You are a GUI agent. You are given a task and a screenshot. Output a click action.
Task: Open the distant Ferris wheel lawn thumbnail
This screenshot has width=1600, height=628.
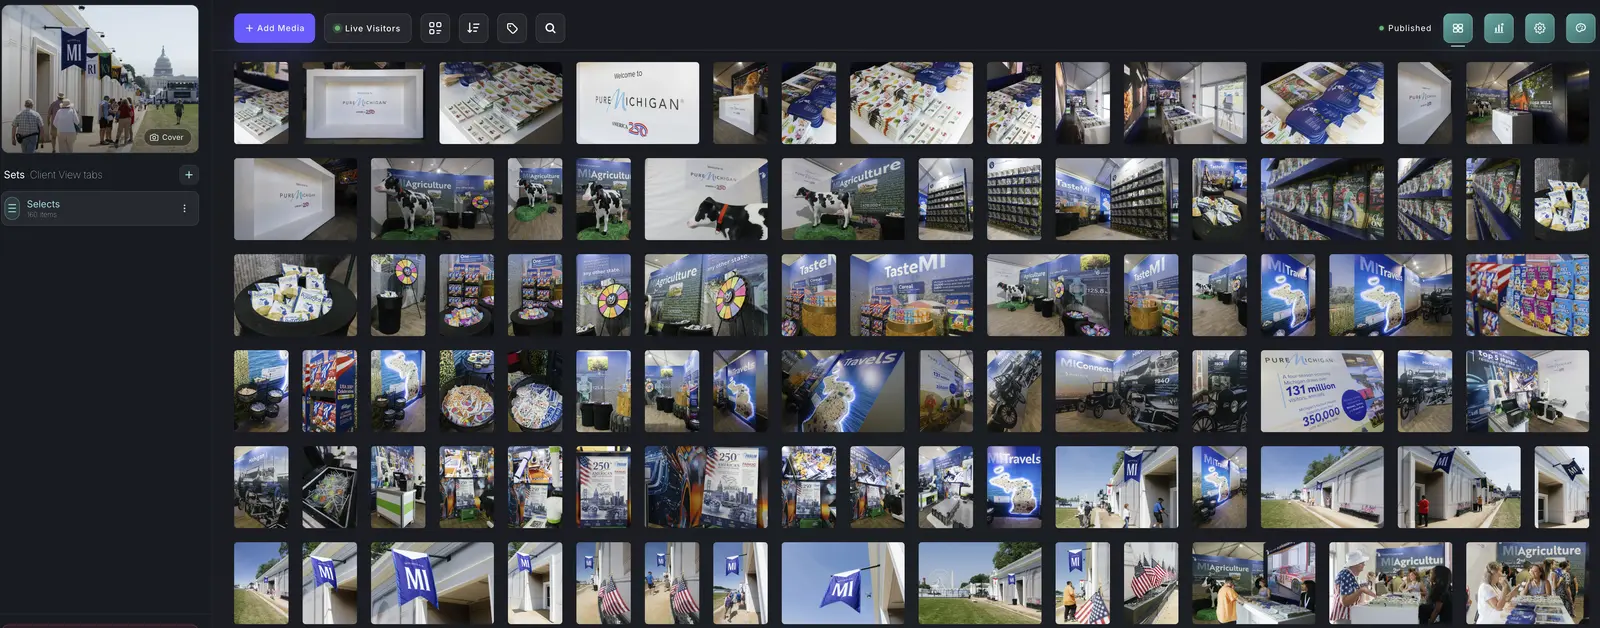point(980,583)
